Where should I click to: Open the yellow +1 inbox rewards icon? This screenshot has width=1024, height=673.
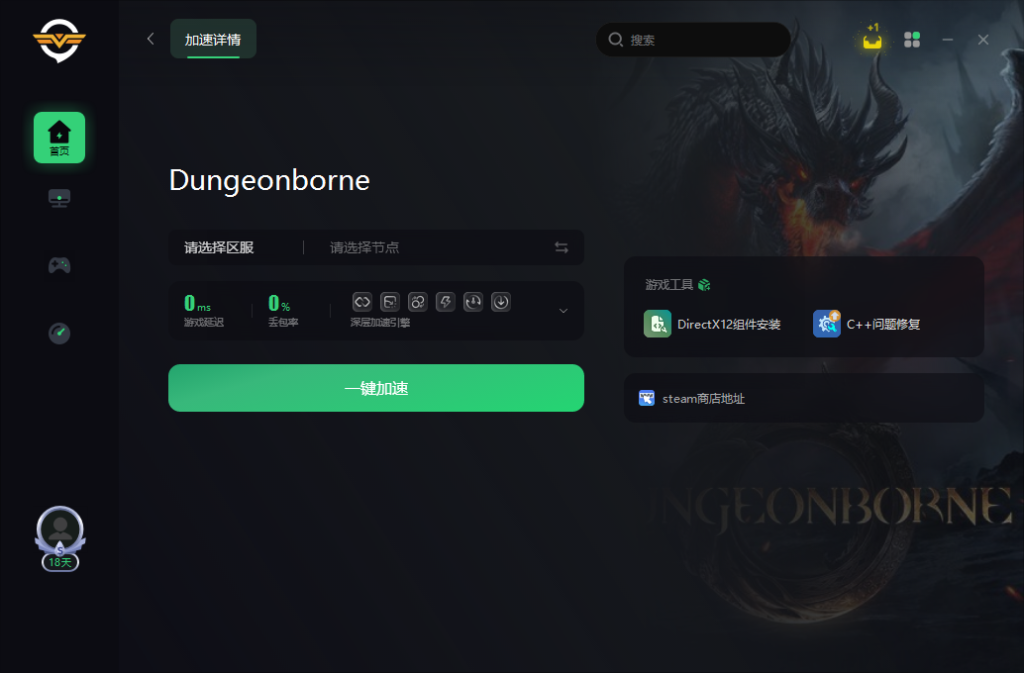click(872, 38)
